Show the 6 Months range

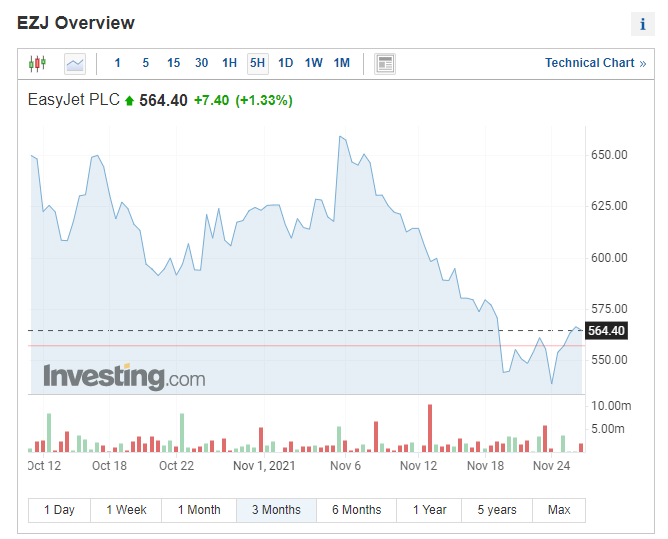(x=357, y=510)
